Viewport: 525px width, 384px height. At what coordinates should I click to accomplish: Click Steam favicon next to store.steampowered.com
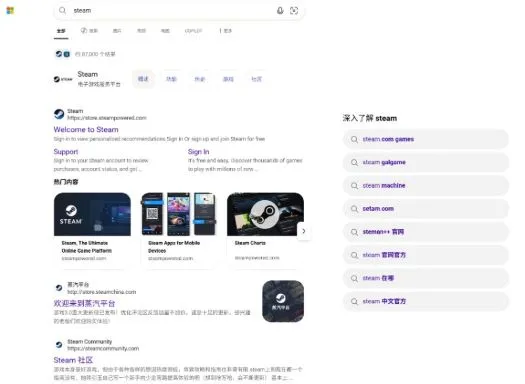[59, 114]
